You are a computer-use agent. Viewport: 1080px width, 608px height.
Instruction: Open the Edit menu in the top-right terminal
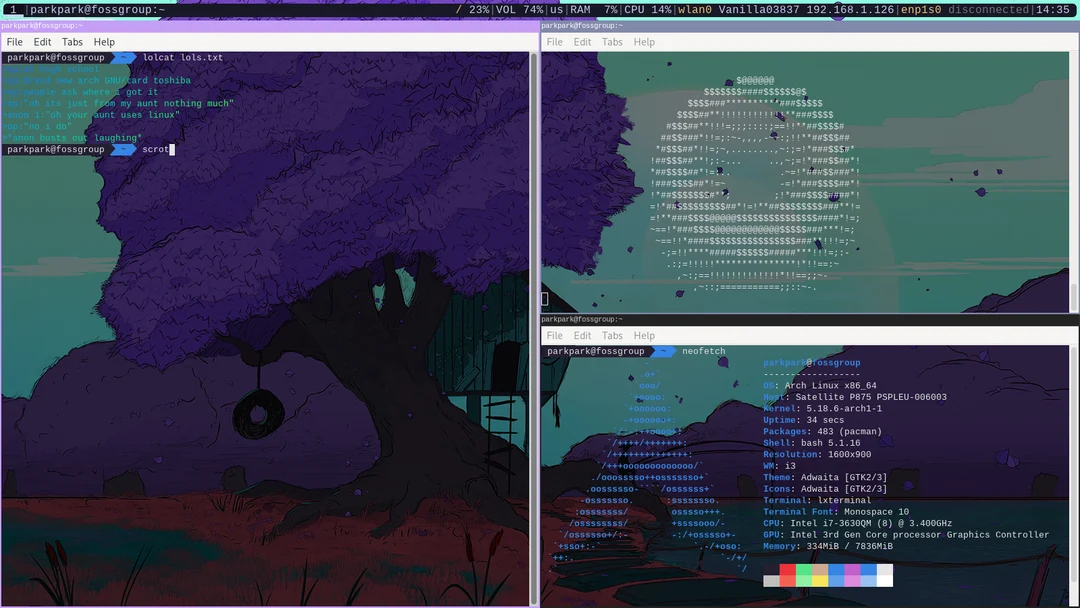pos(582,42)
